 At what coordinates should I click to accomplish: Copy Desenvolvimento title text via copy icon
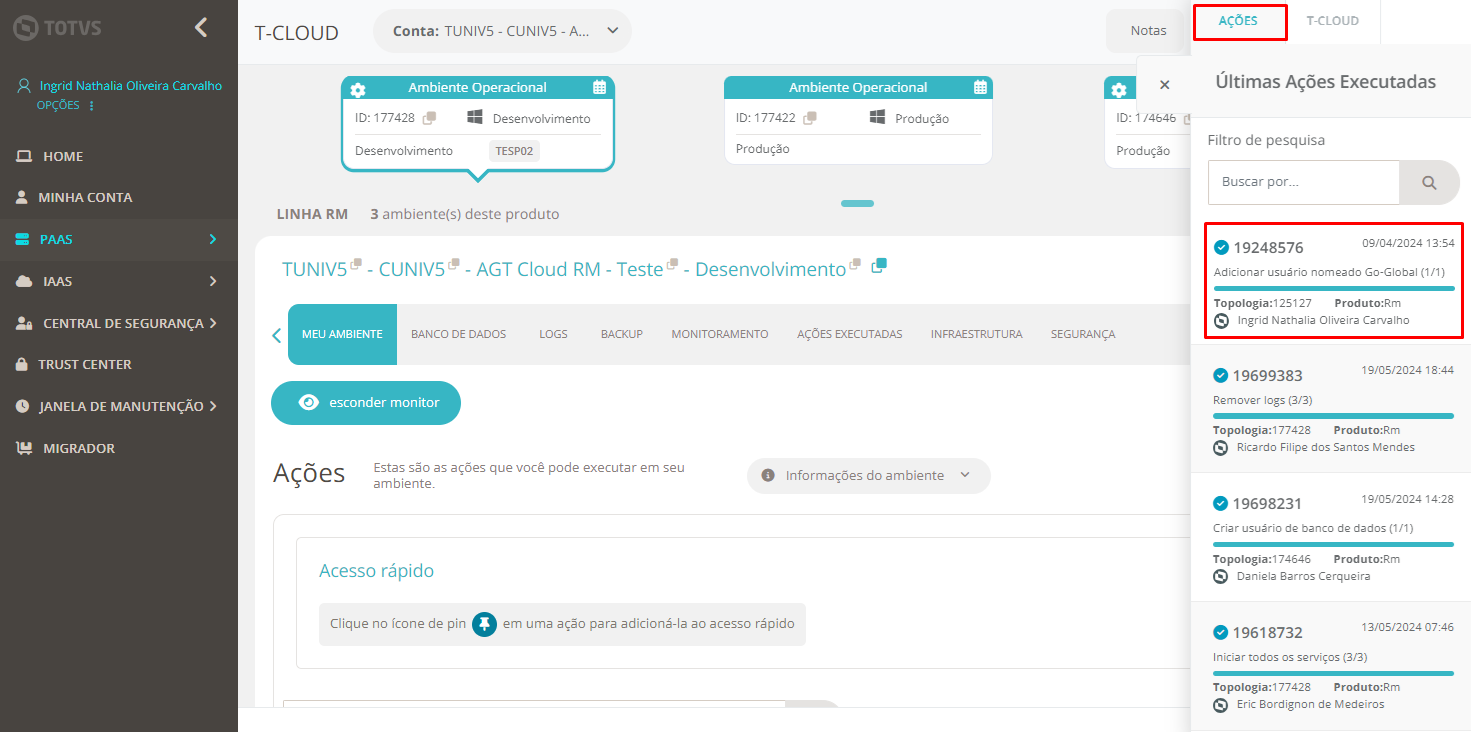tap(855, 264)
